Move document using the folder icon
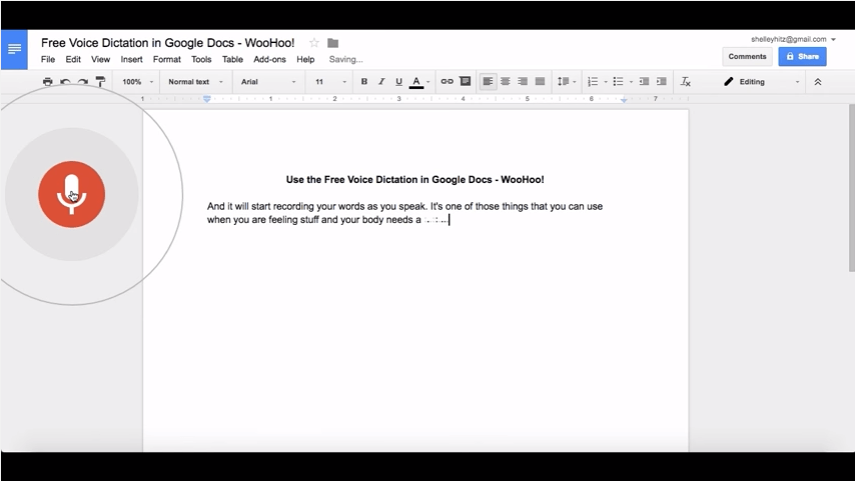Viewport: 855px width, 481px height. [x=333, y=43]
